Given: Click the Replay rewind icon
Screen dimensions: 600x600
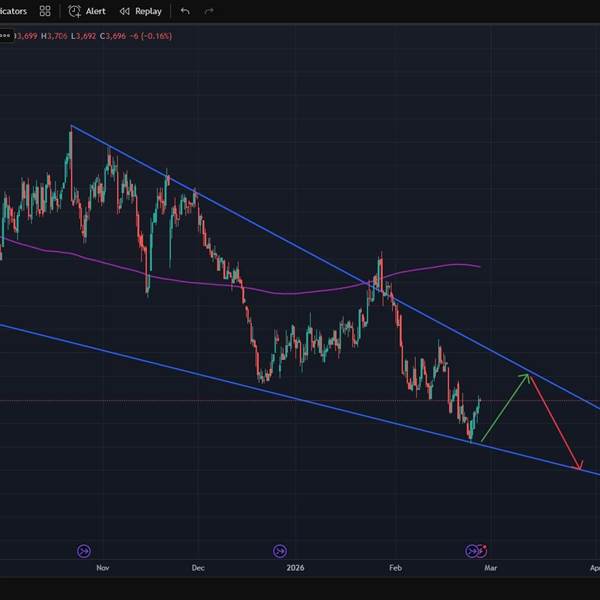Looking at the screenshot, I should tap(125, 11).
